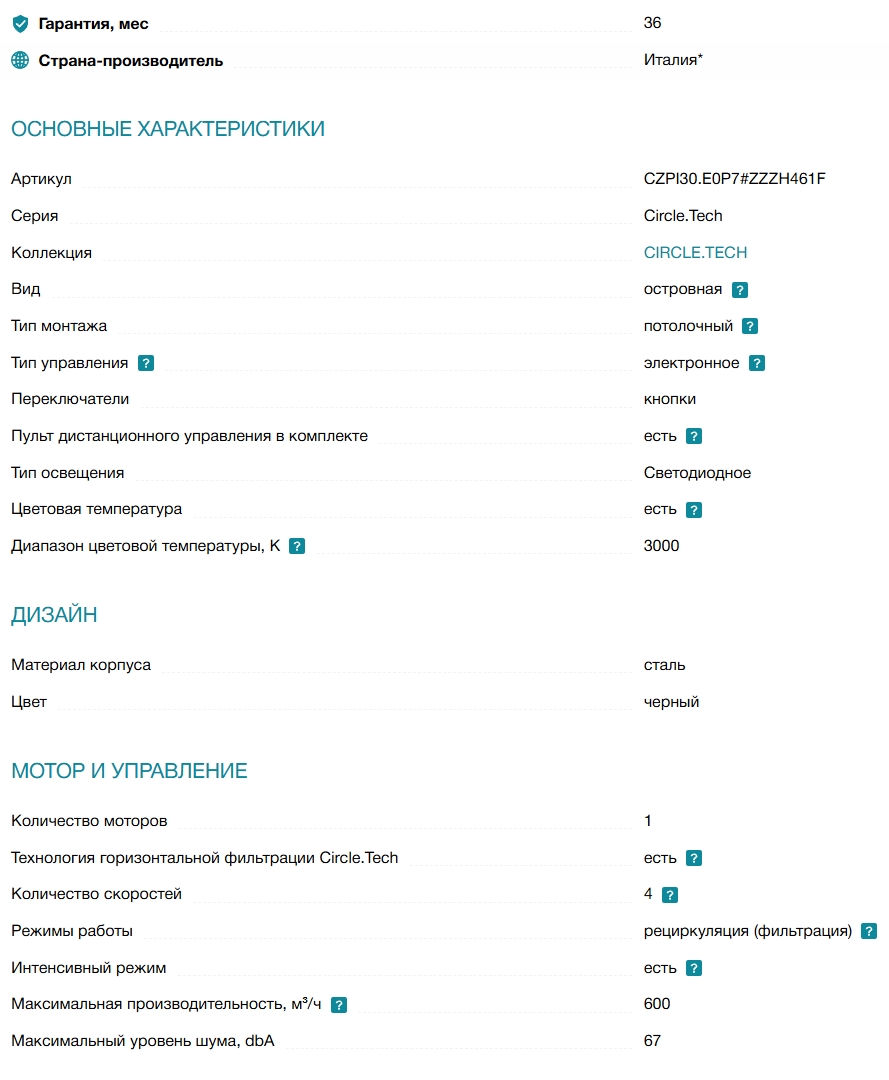
Task: Click help icon beside Диапазон цветовой температуры
Action: coord(297,546)
